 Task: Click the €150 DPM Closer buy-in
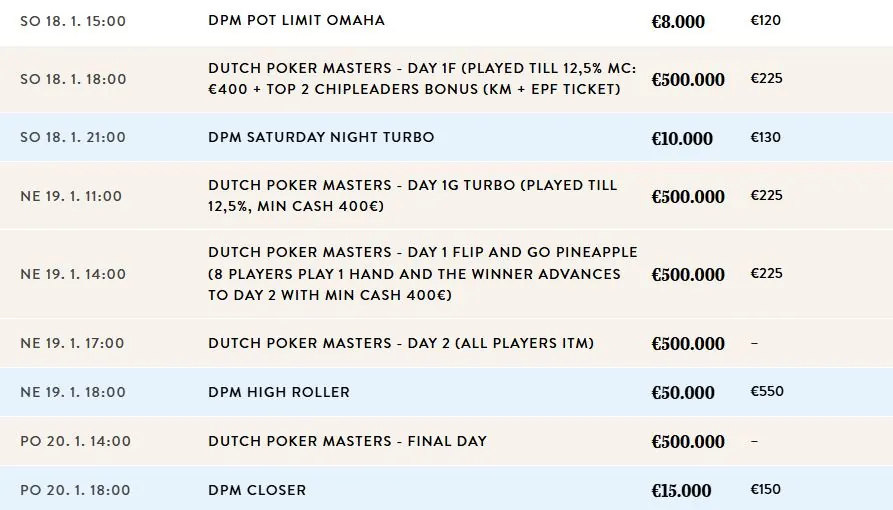765,489
